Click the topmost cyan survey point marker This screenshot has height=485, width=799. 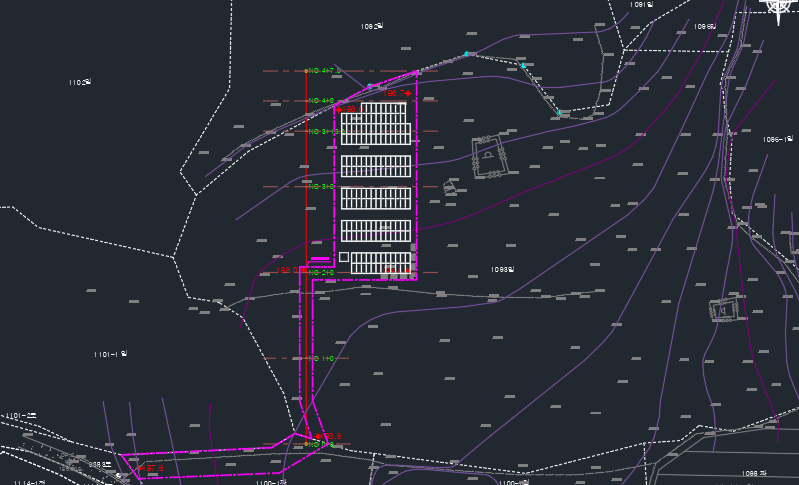coord(467,53)
